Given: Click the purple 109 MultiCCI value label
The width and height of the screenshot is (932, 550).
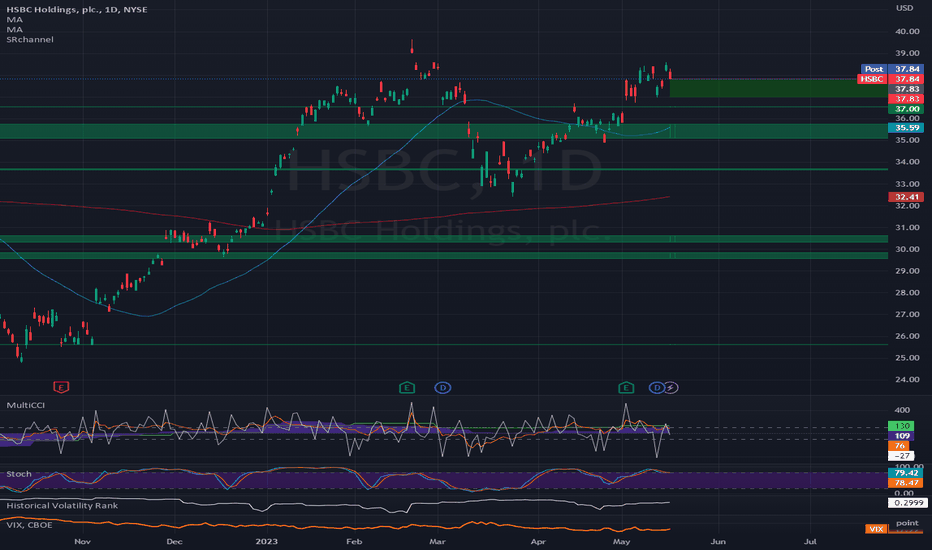Looking at the screenshot, I should [901, 436].
